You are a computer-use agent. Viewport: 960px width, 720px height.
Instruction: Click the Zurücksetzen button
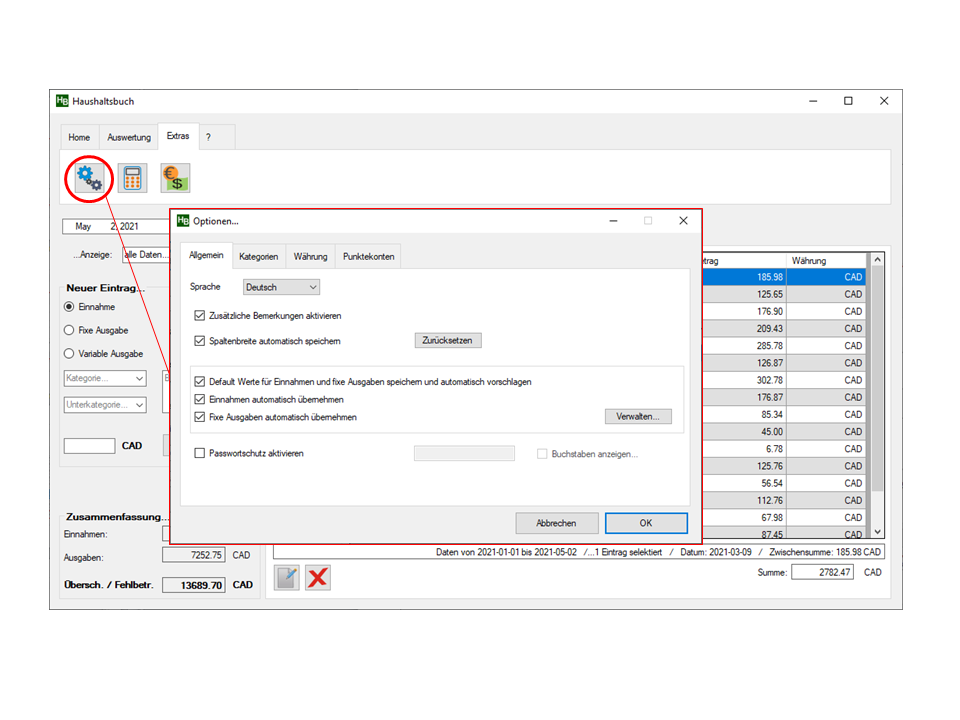pos(448,341)
